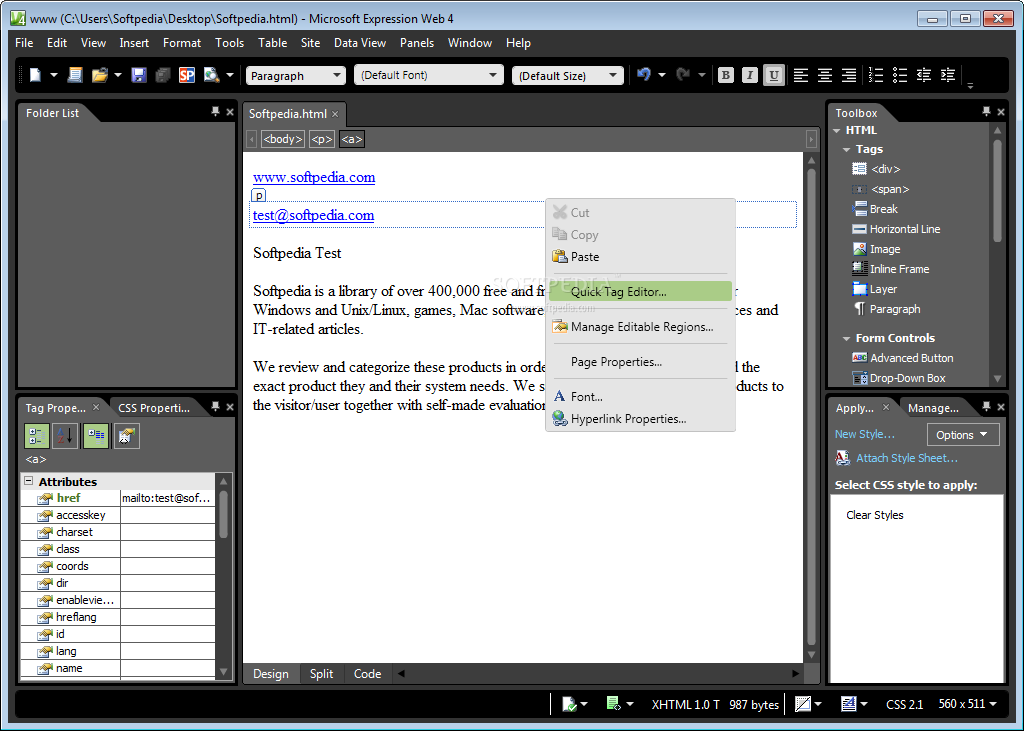Insert Inline Frame from Toolbox
Image resolution: width=1024 pixels, height=731 pixels.
coord(891,268)
